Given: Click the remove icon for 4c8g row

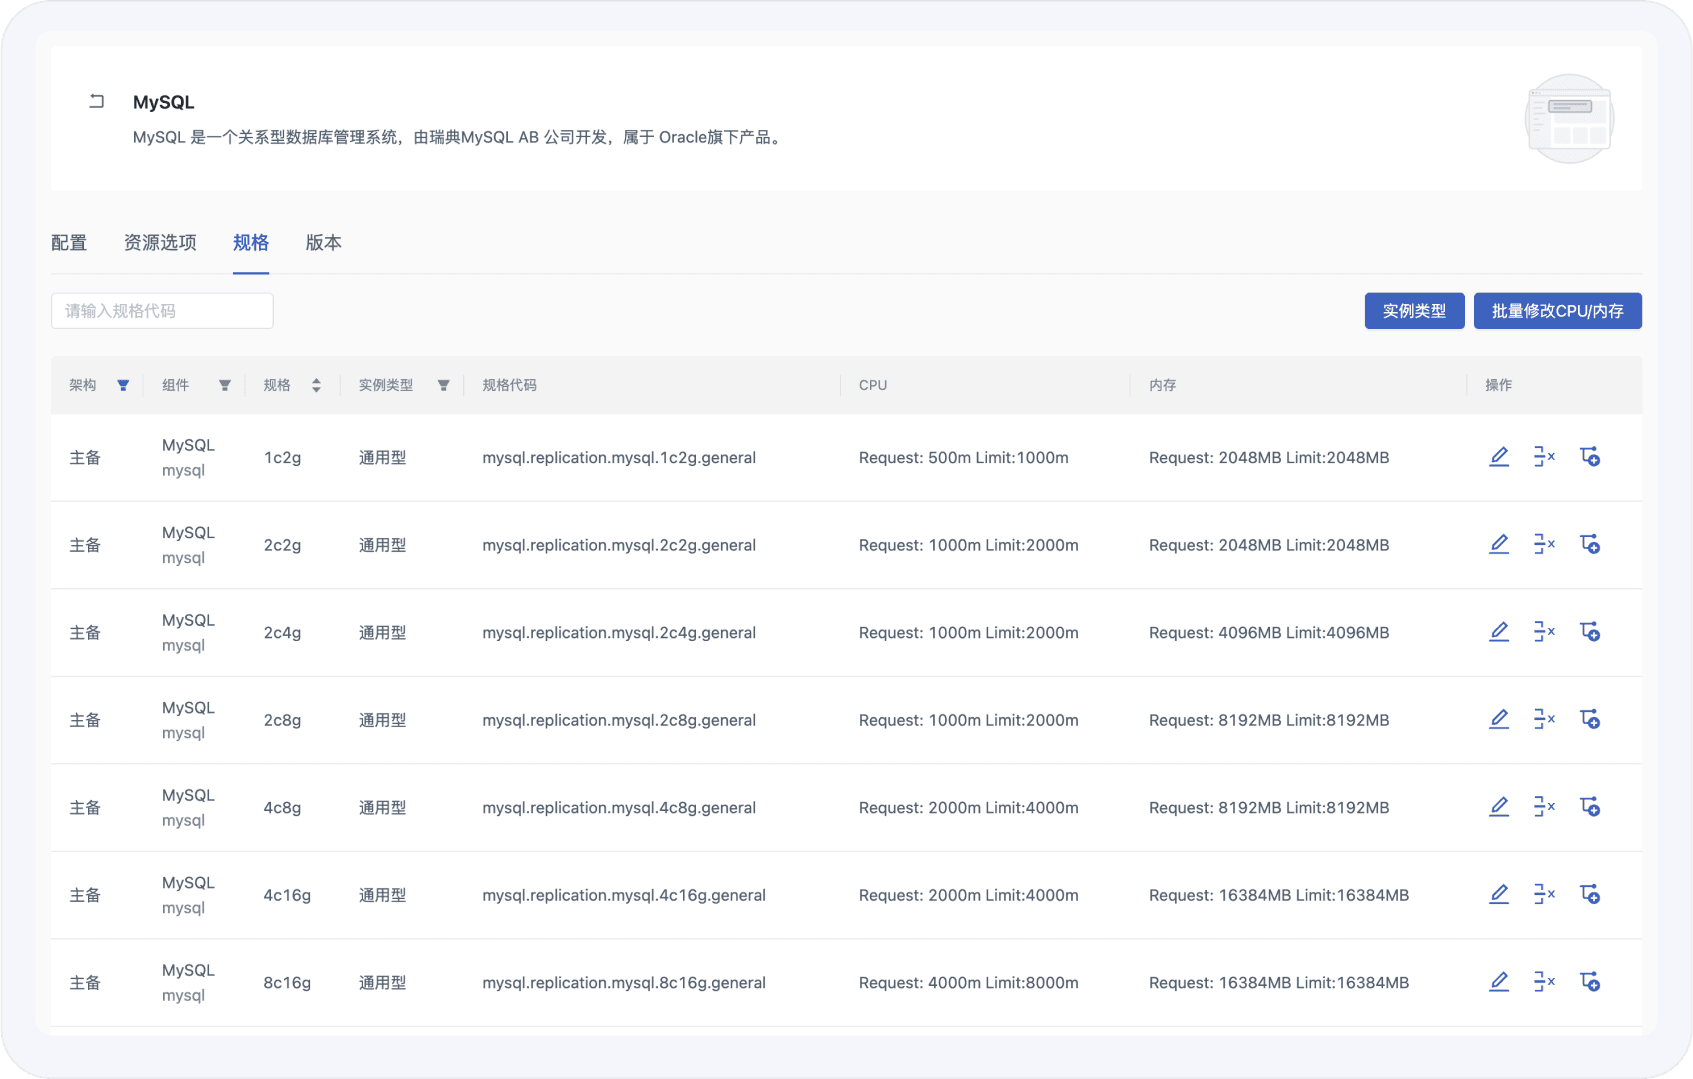Looking at the screenshot, I should (x=1543, y=807).
